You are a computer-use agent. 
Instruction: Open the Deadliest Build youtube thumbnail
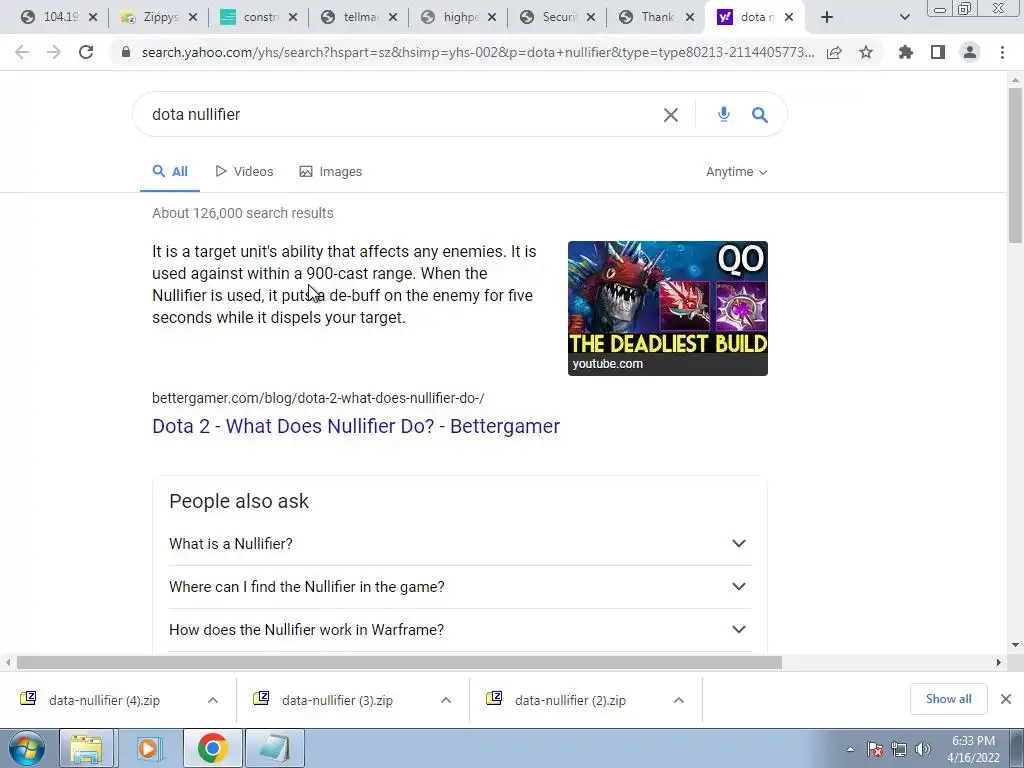(x=667, y=308)
